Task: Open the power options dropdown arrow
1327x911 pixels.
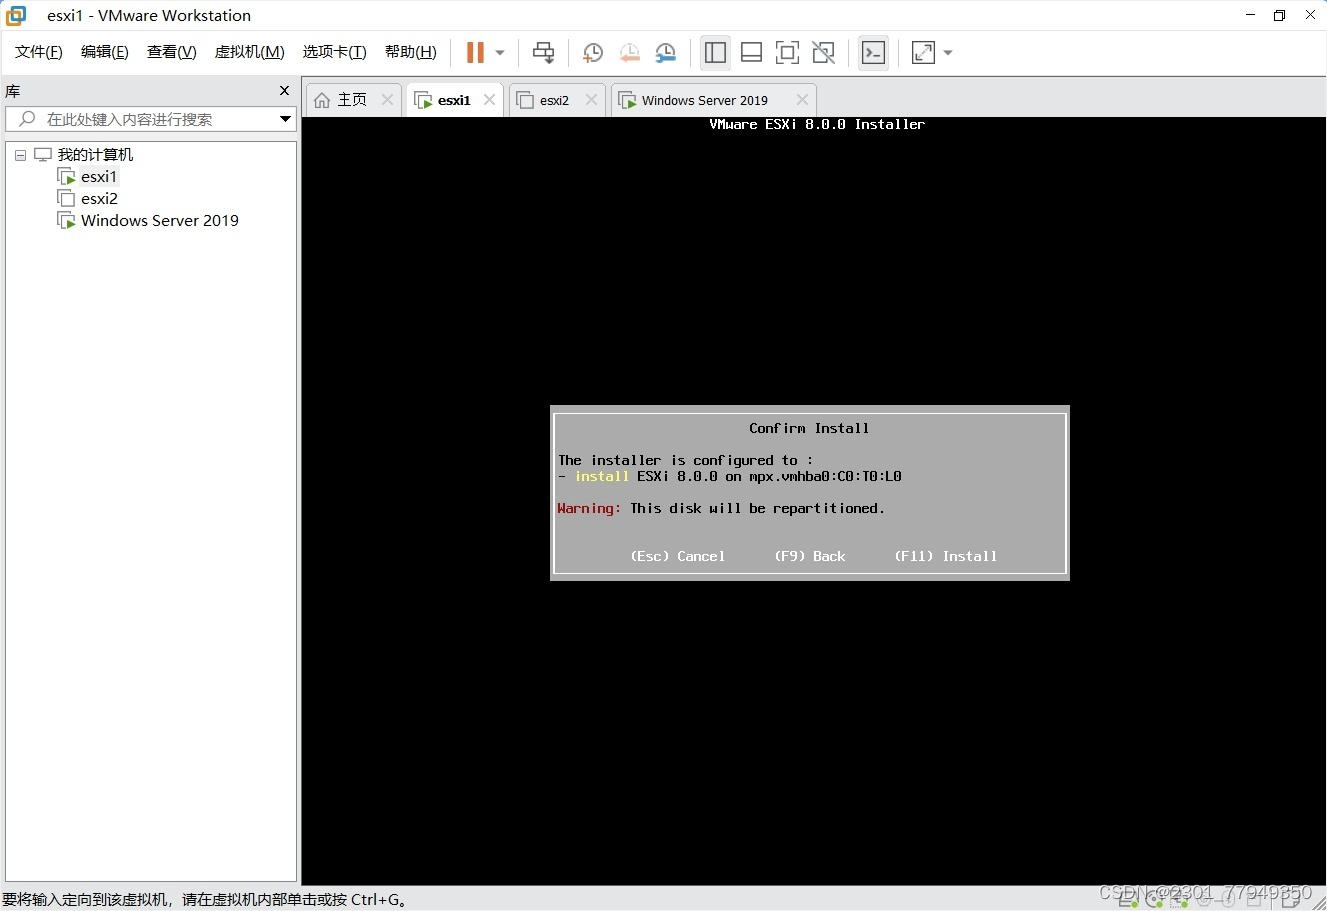Action: [500, 53]
